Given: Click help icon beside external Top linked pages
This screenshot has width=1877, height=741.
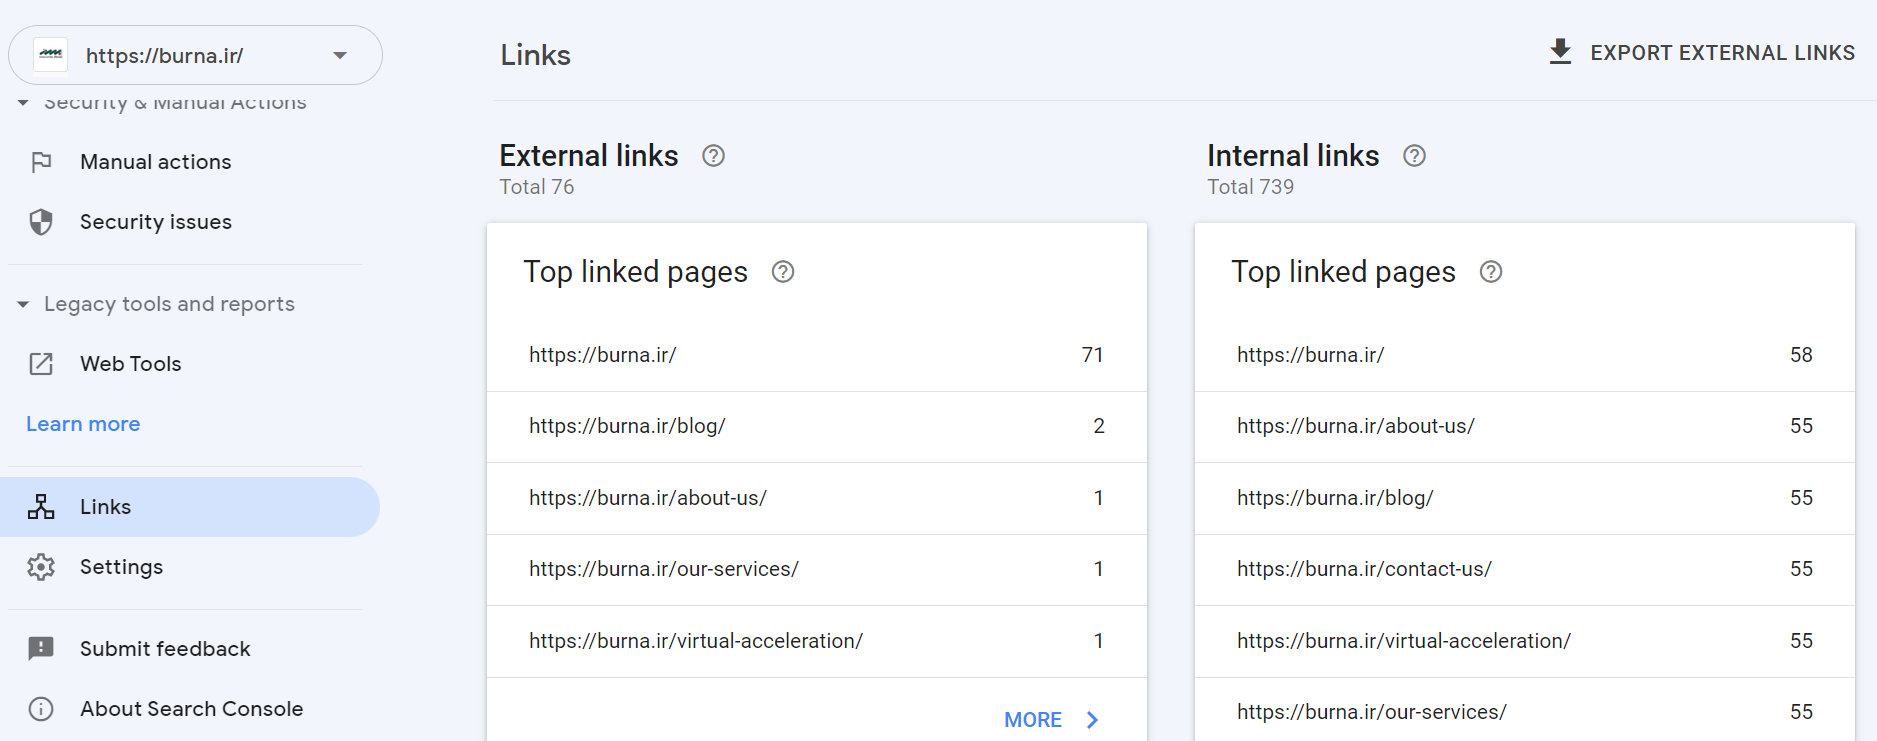Looking at the screenshot, I should [x=783, y=272].
